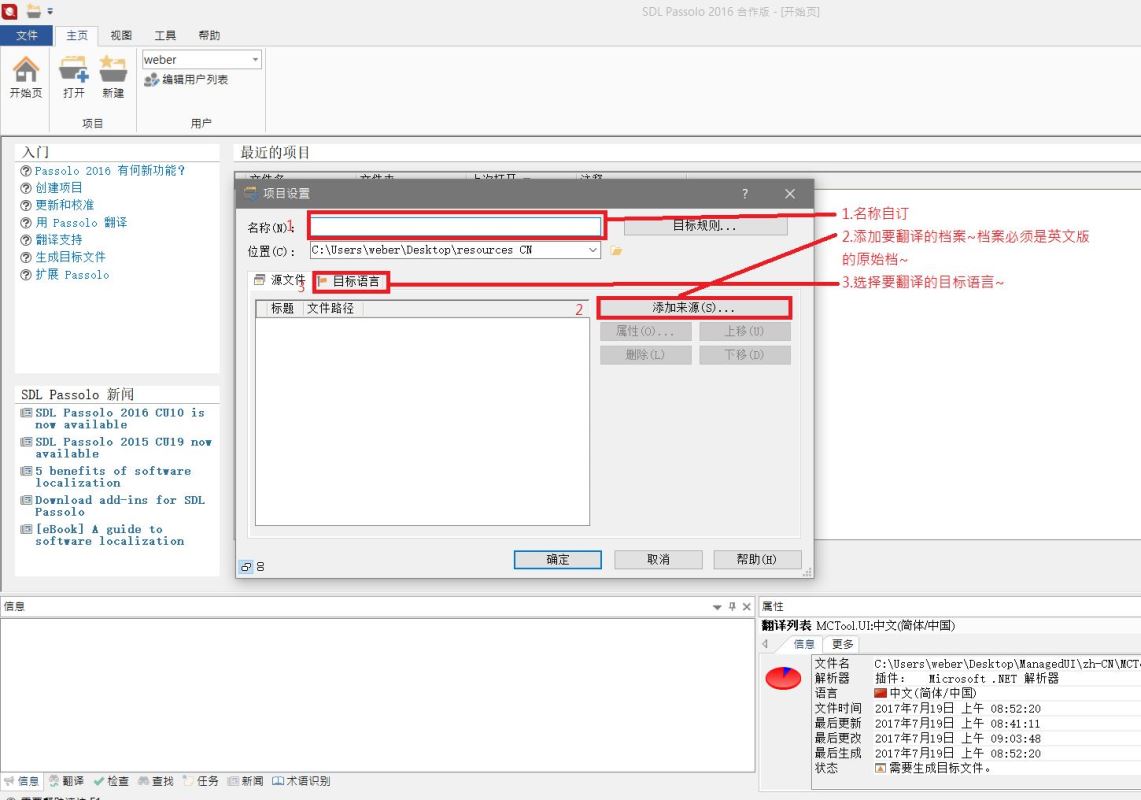This screenshot has width=1141, height=800.
Task: Open the 开始页 home icon in ribbon
Action: (x=25, y=77)
